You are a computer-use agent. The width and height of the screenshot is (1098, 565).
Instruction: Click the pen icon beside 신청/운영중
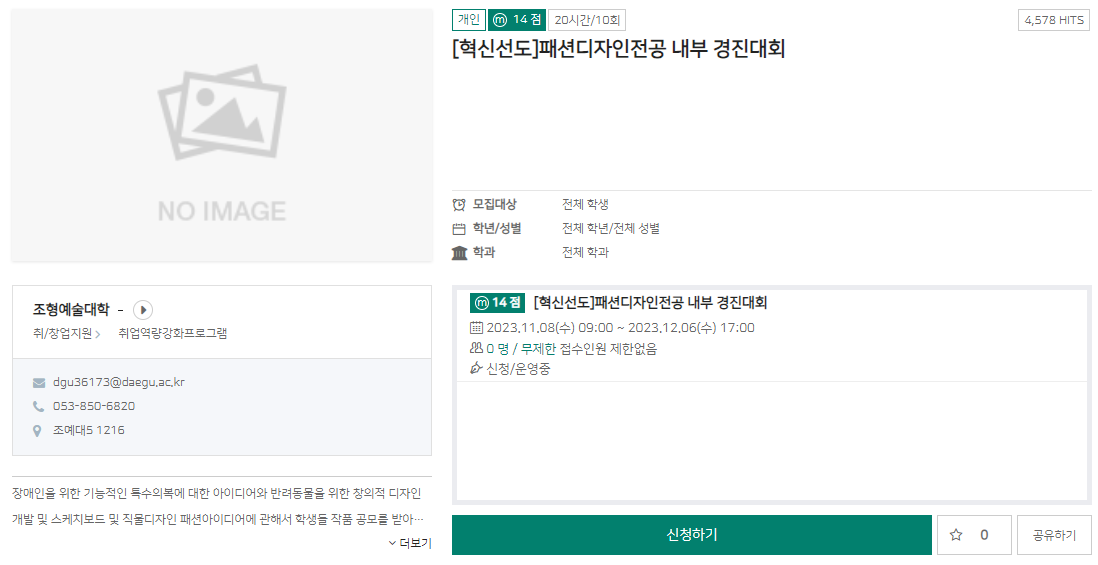[x=476, y=369]
